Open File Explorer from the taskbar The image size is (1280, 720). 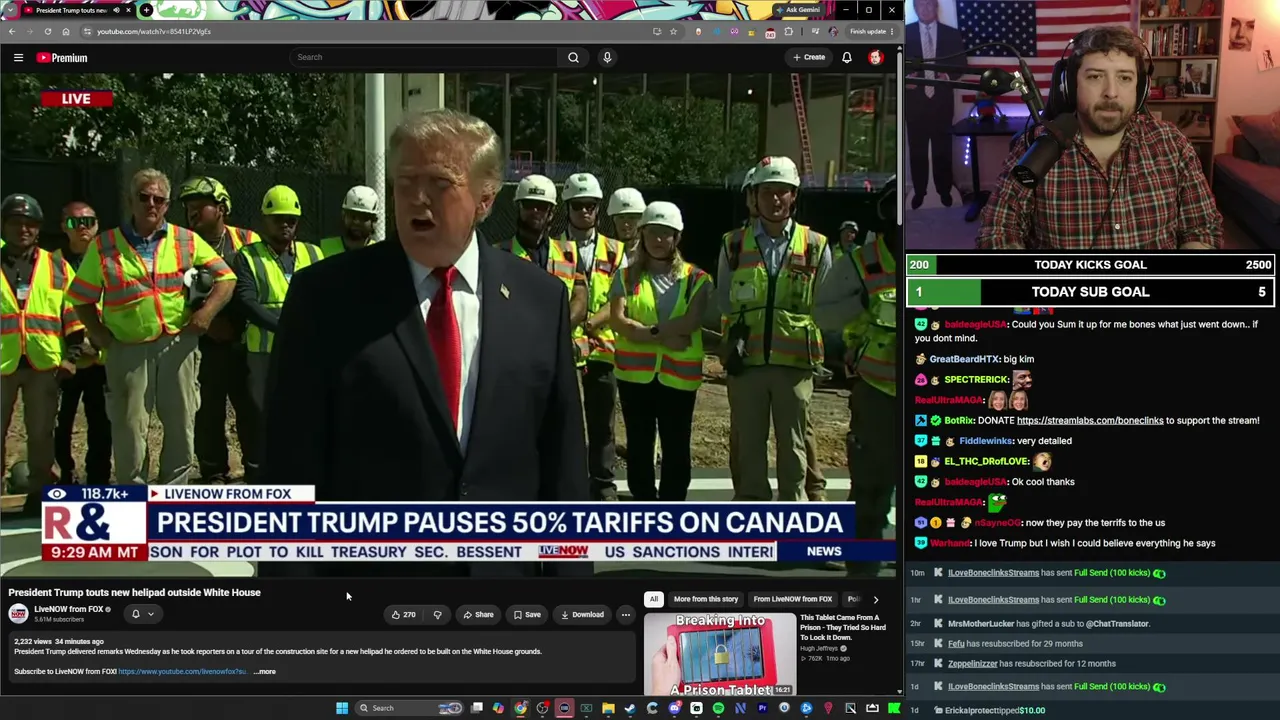(x=608, y=708)
